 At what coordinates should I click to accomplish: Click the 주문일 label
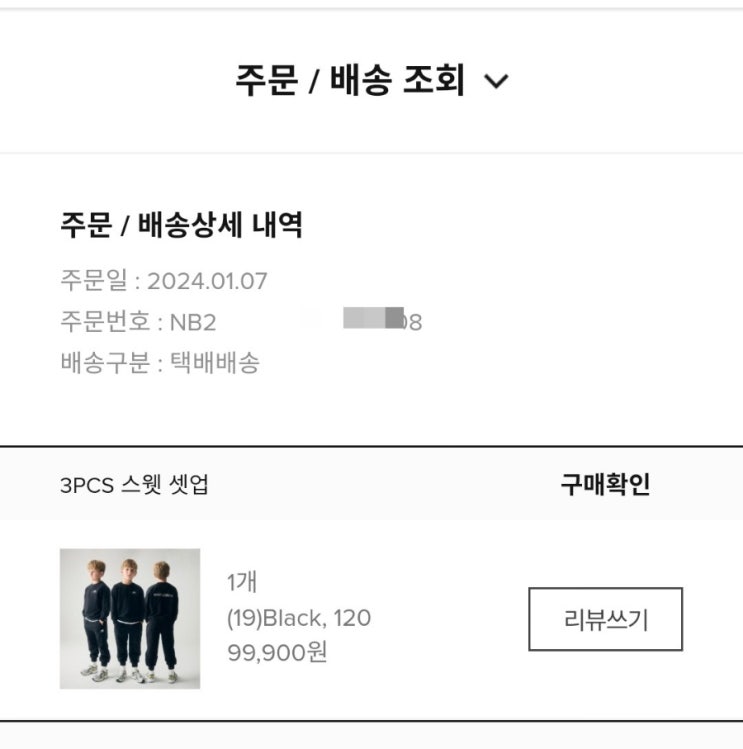(93, 281)
